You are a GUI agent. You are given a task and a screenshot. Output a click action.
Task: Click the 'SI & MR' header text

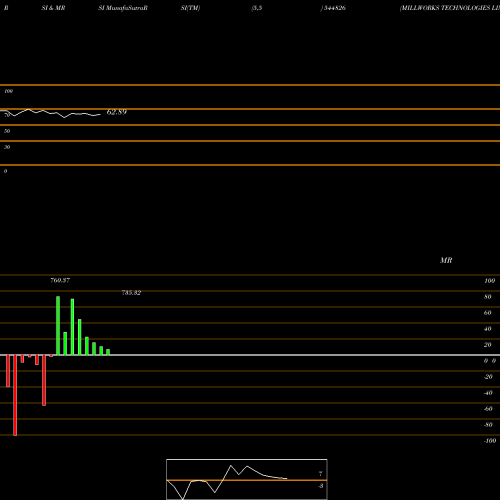pyautogui.click(x=53, y=8)
